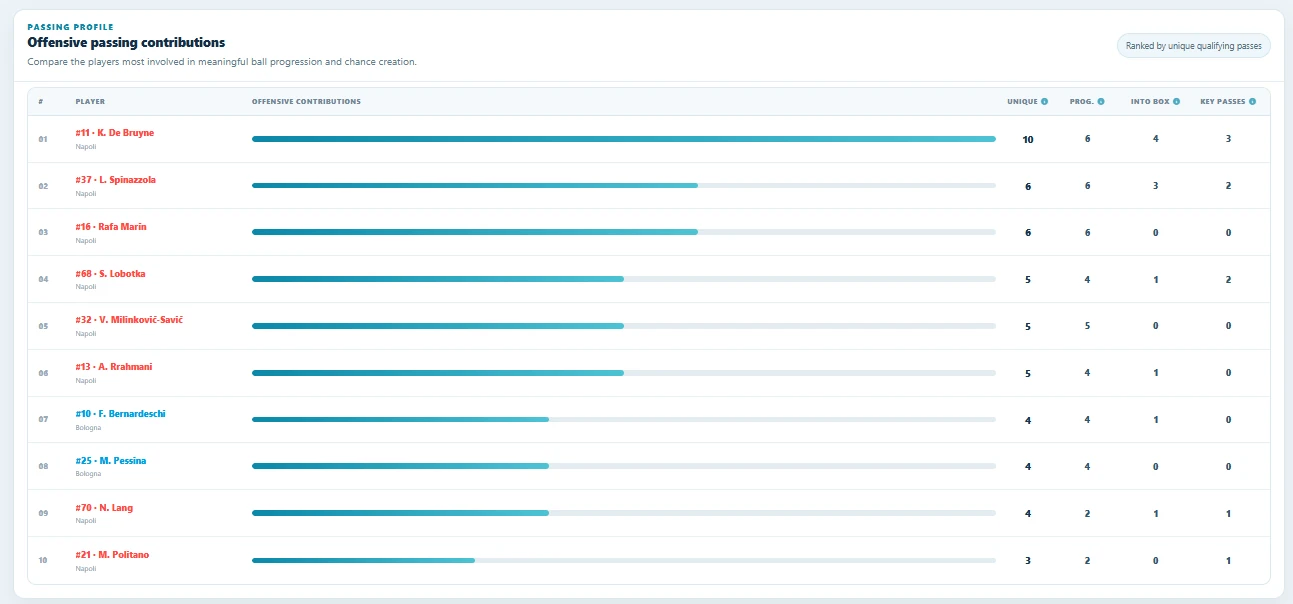Click M. Politano's contributions bar
This screenshot has height=604, width=1293.
pos(624,560)
